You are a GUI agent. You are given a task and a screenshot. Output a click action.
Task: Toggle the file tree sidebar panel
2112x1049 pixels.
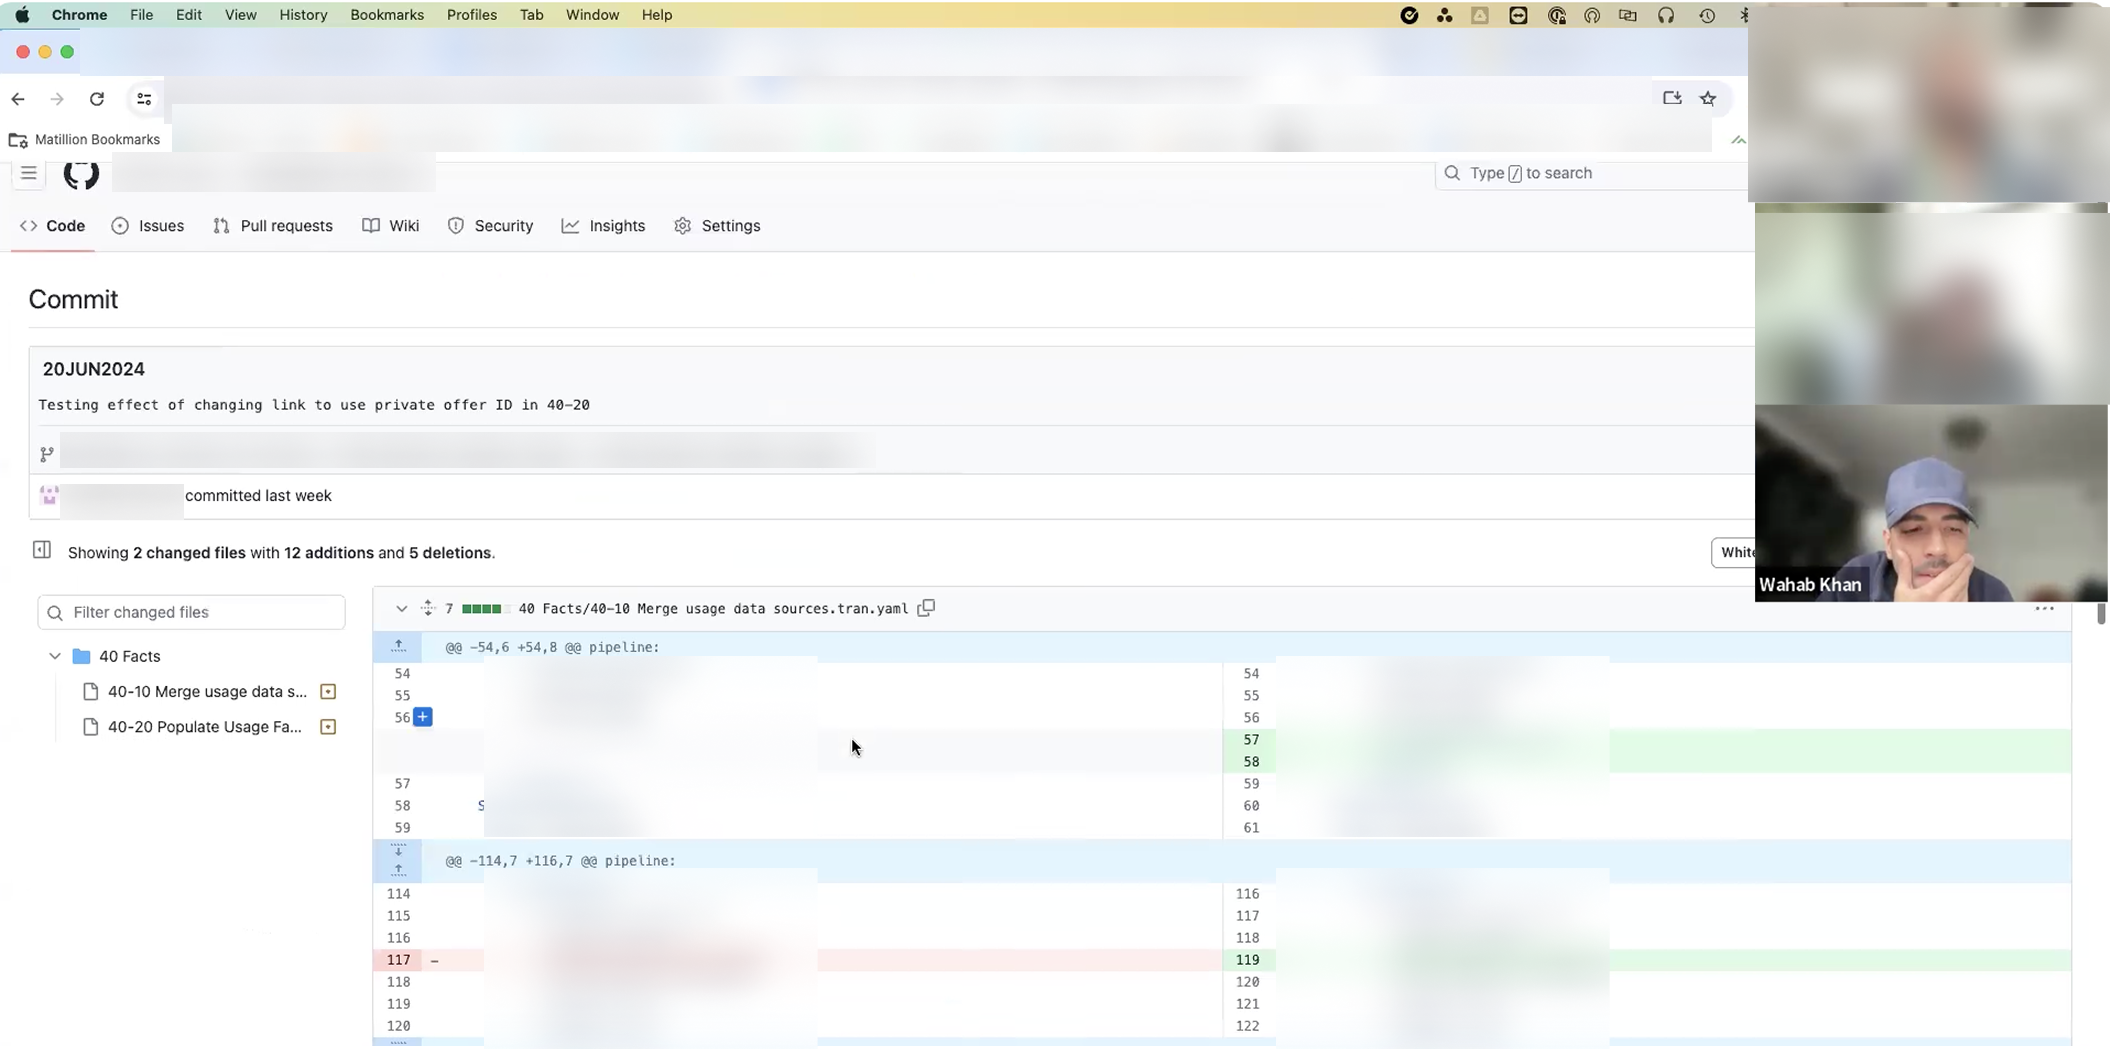pyautogui.click(x=42, y=550)
